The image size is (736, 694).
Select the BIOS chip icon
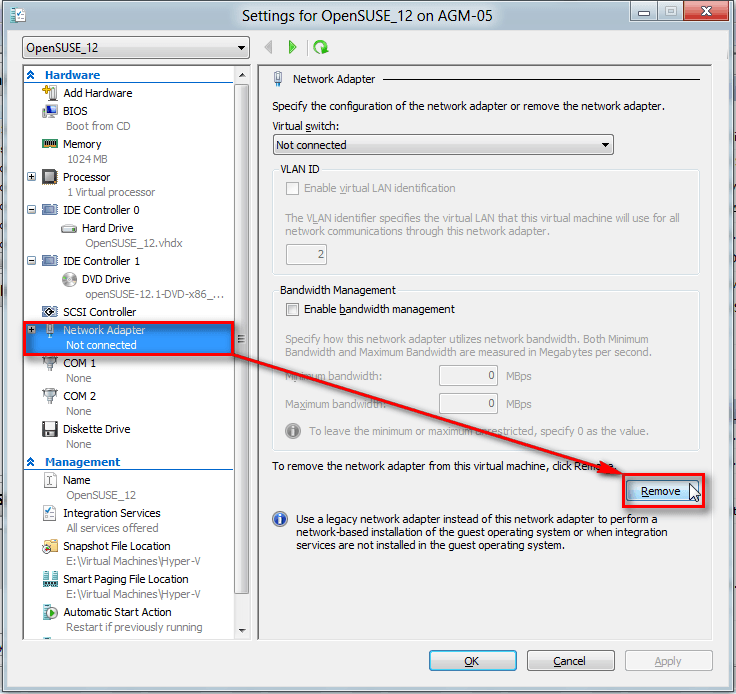coord(50,111)
